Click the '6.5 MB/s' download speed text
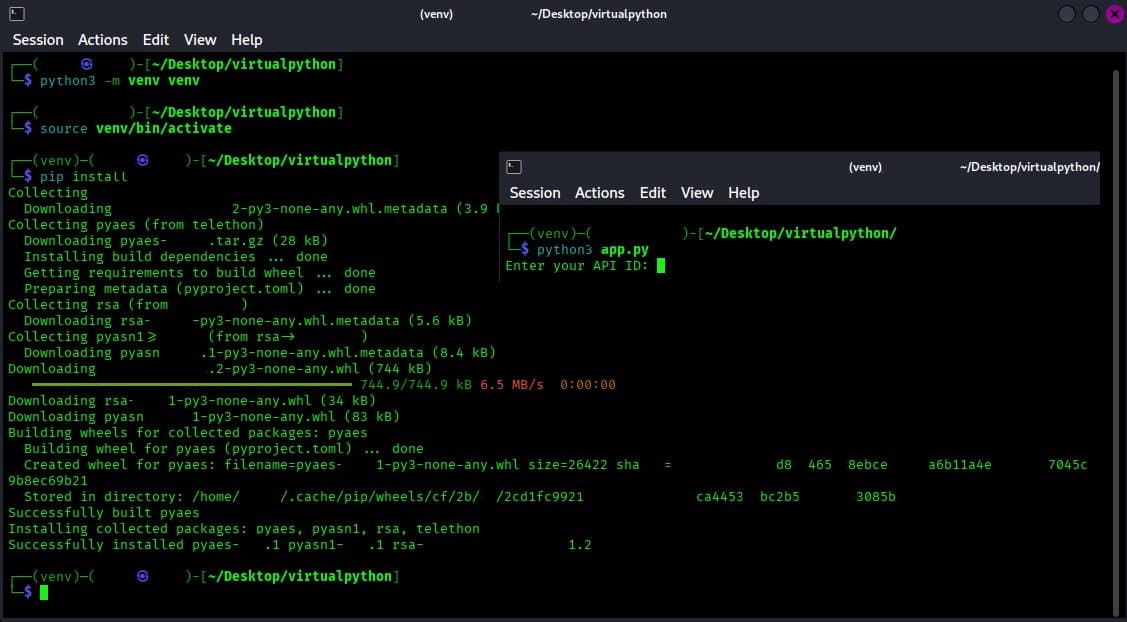This screenshot has width=1127, height=622. point(512,385)
